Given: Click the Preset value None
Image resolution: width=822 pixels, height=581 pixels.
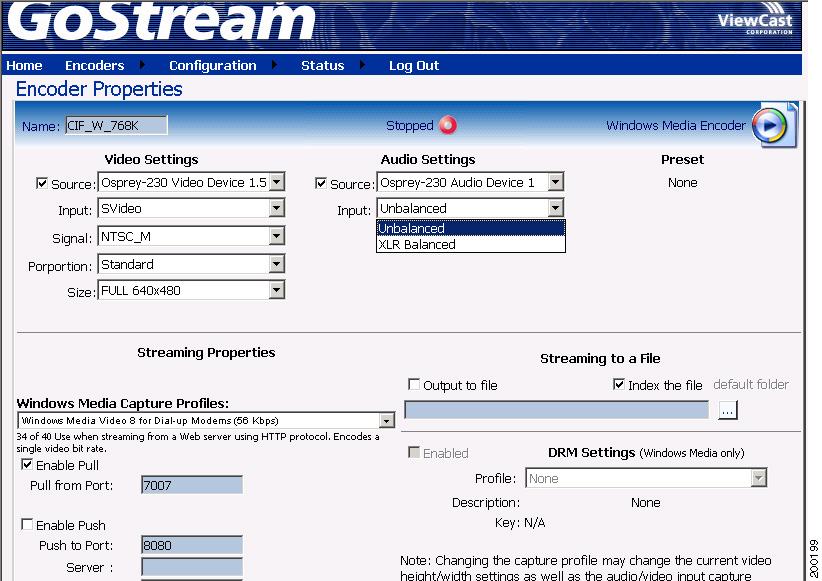Looking at the screenshot, I should (682, 182).
